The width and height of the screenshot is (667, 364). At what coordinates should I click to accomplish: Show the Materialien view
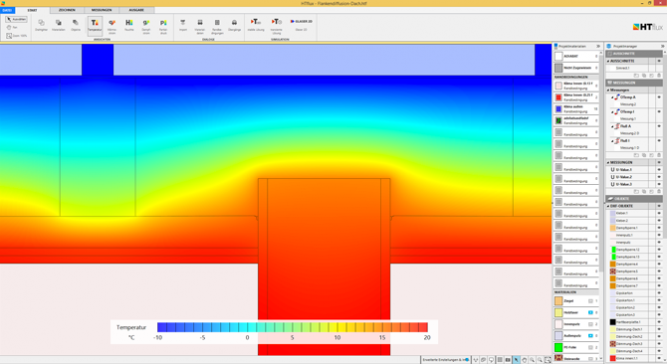click(x=58, y=26)
